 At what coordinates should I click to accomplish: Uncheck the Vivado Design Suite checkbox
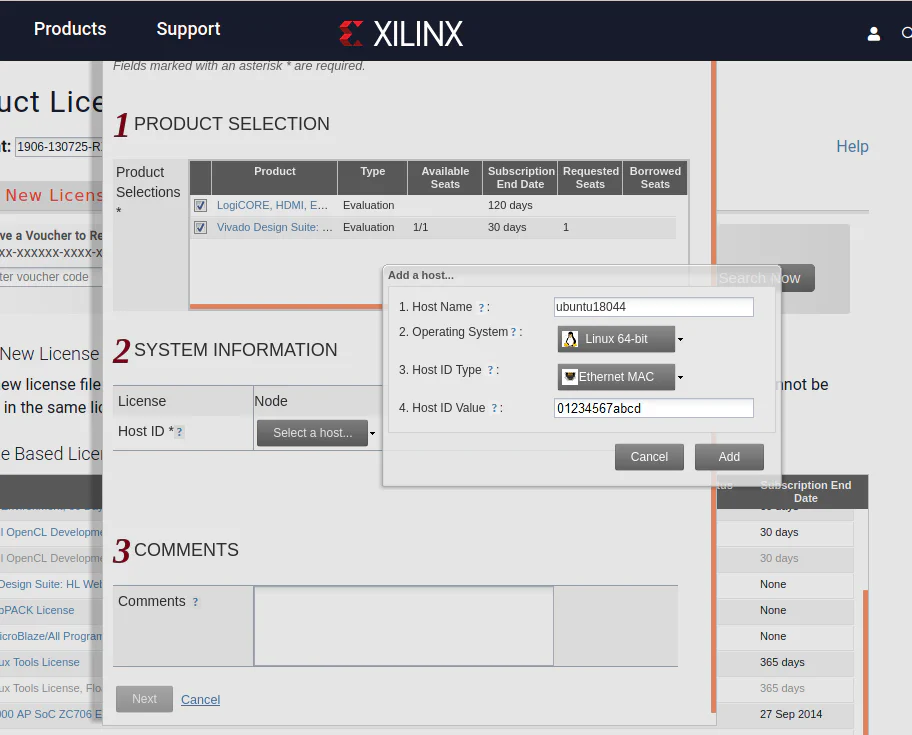[200, 227]
